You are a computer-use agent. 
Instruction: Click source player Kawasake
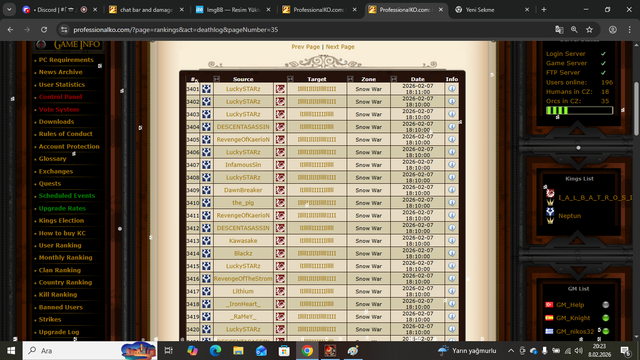pos(243,240)
